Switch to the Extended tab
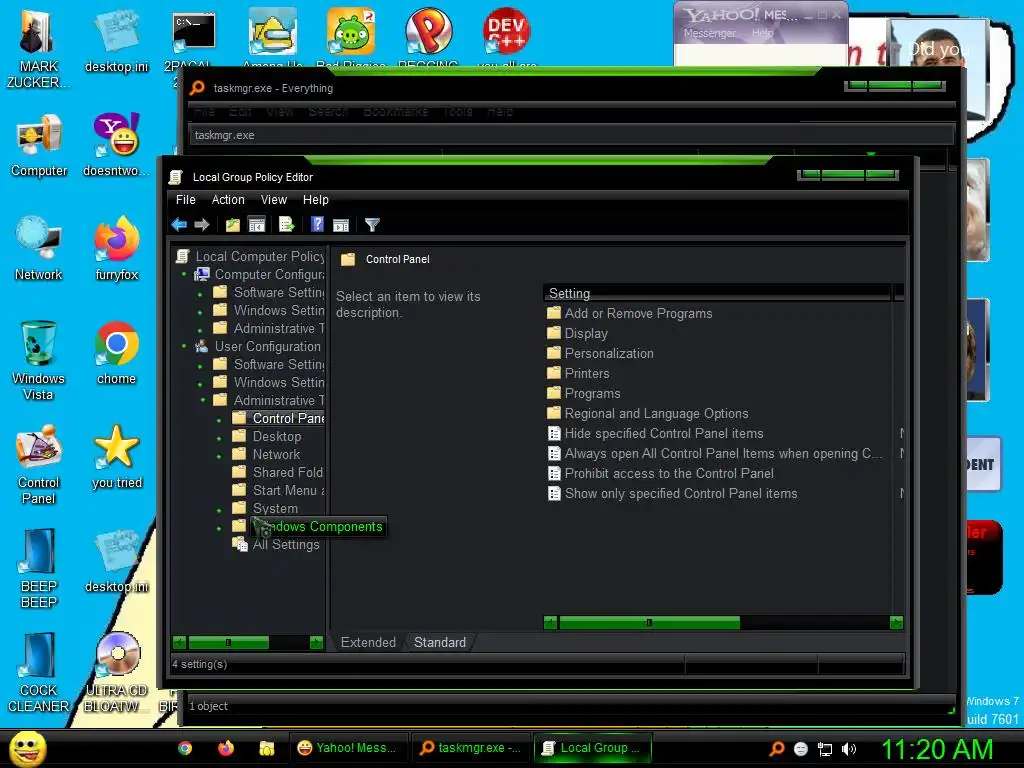 coord(368,643)
